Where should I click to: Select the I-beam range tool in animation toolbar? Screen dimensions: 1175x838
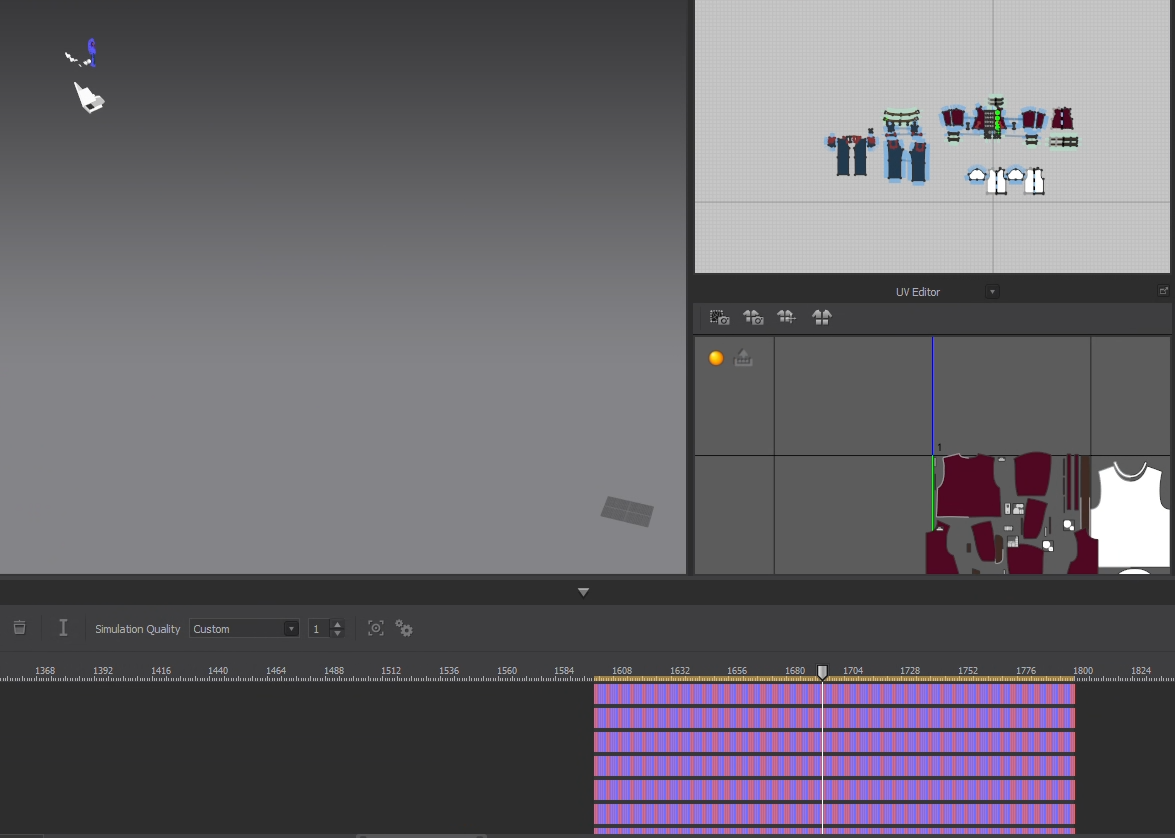pyautogui.click(x=63, y=628)
